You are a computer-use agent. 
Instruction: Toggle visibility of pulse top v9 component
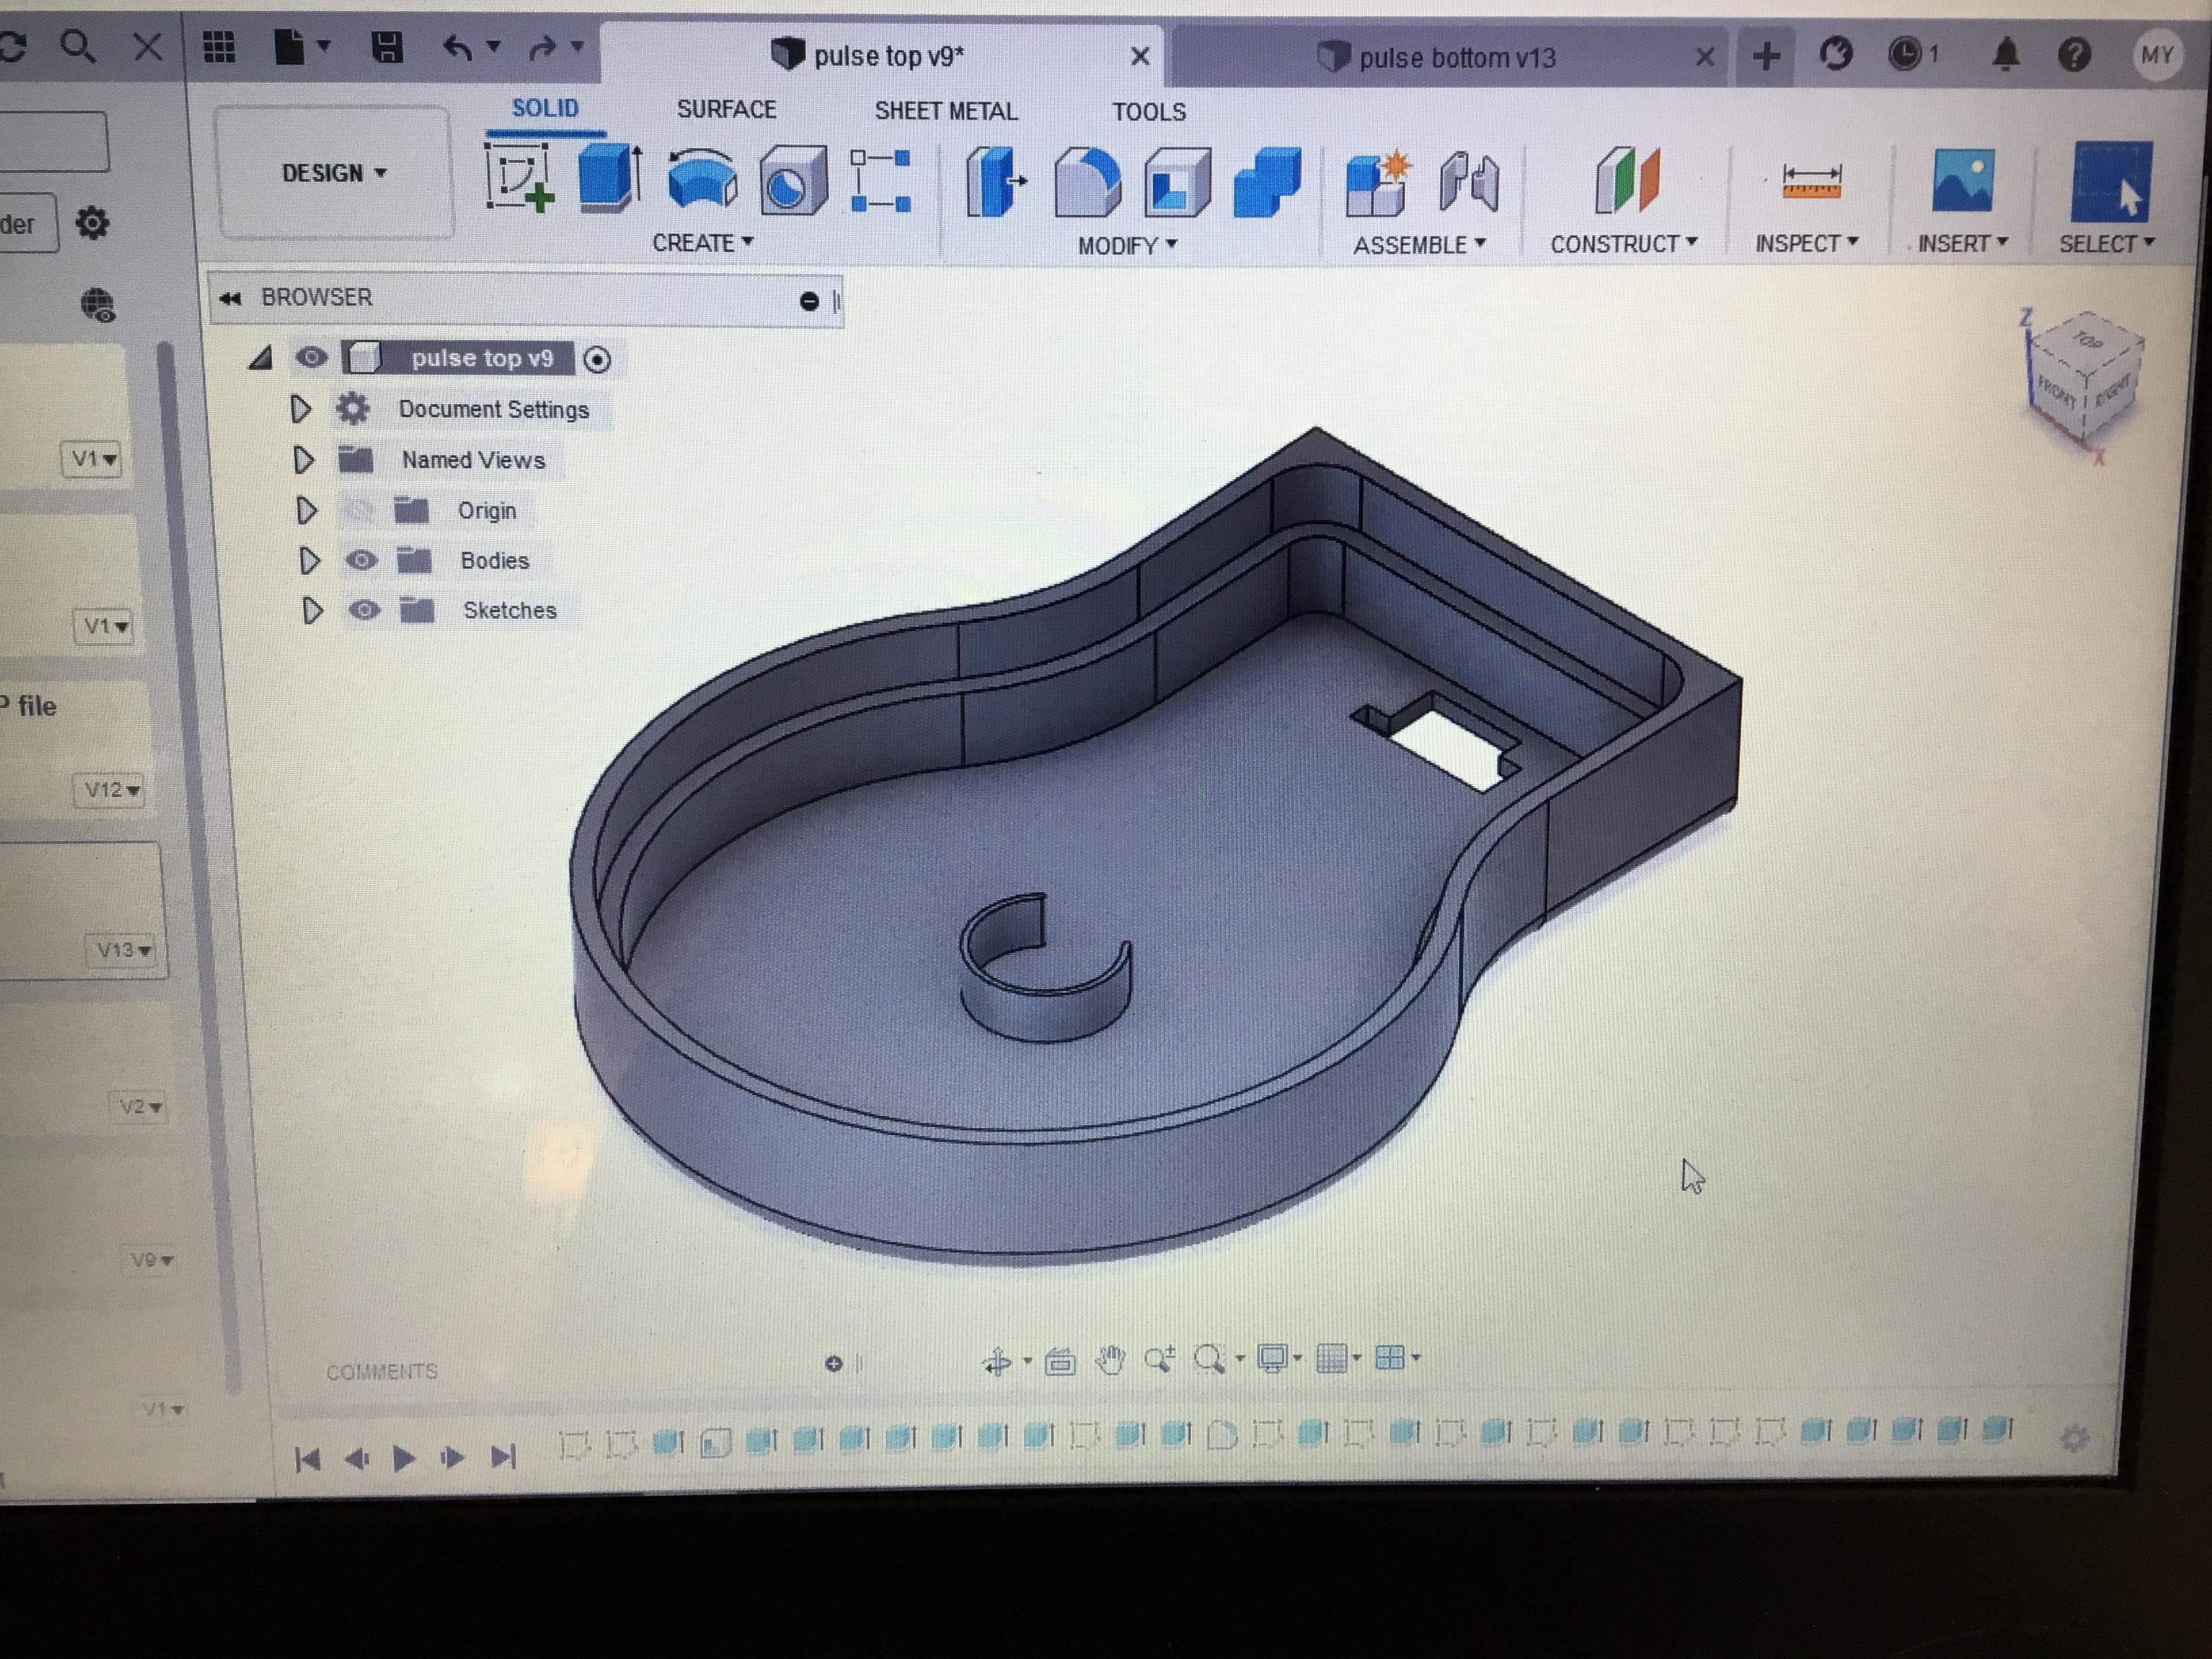point(311,357)
